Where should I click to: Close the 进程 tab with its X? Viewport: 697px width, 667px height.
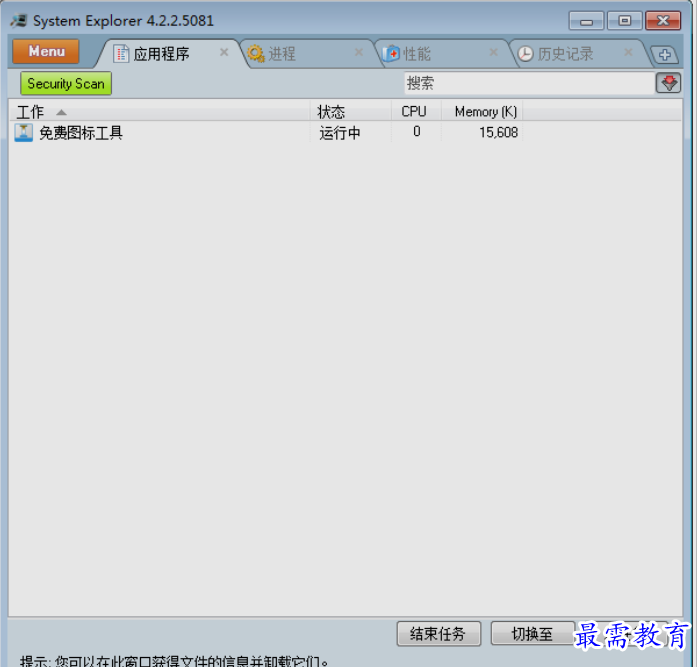coord(359,52)
